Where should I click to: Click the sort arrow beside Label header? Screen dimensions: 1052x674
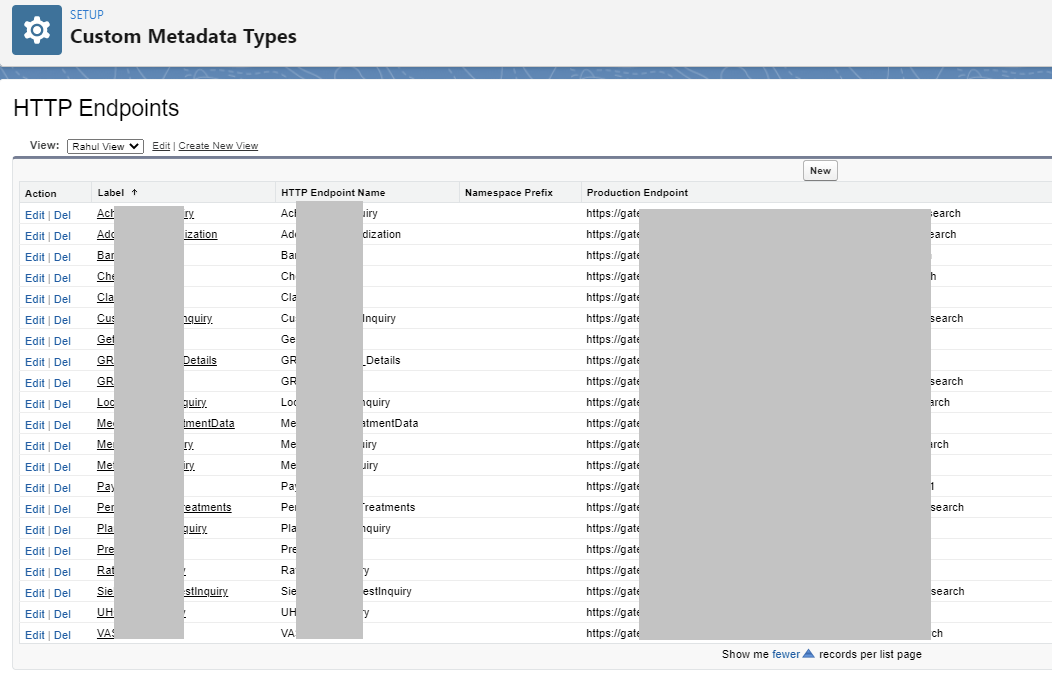click(x=134, y=192)
